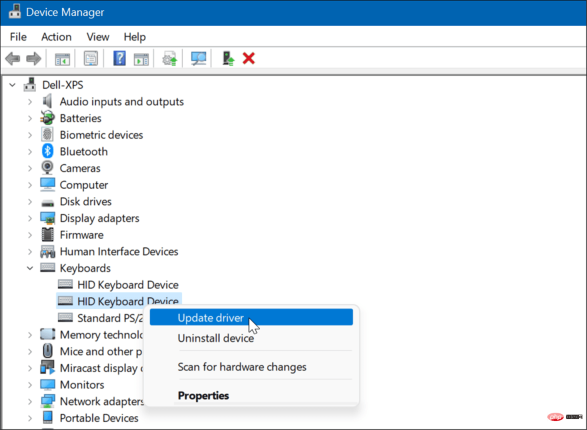Click the Cameras webcam icon
587x430 pixels.
pos(47,168)
